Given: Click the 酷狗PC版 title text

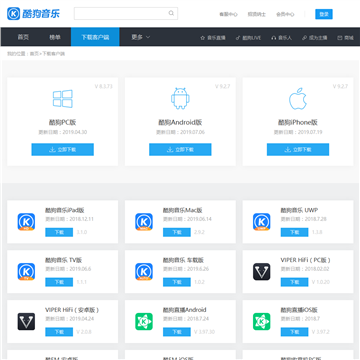Looking at the screenshot, I should (62, 122).
